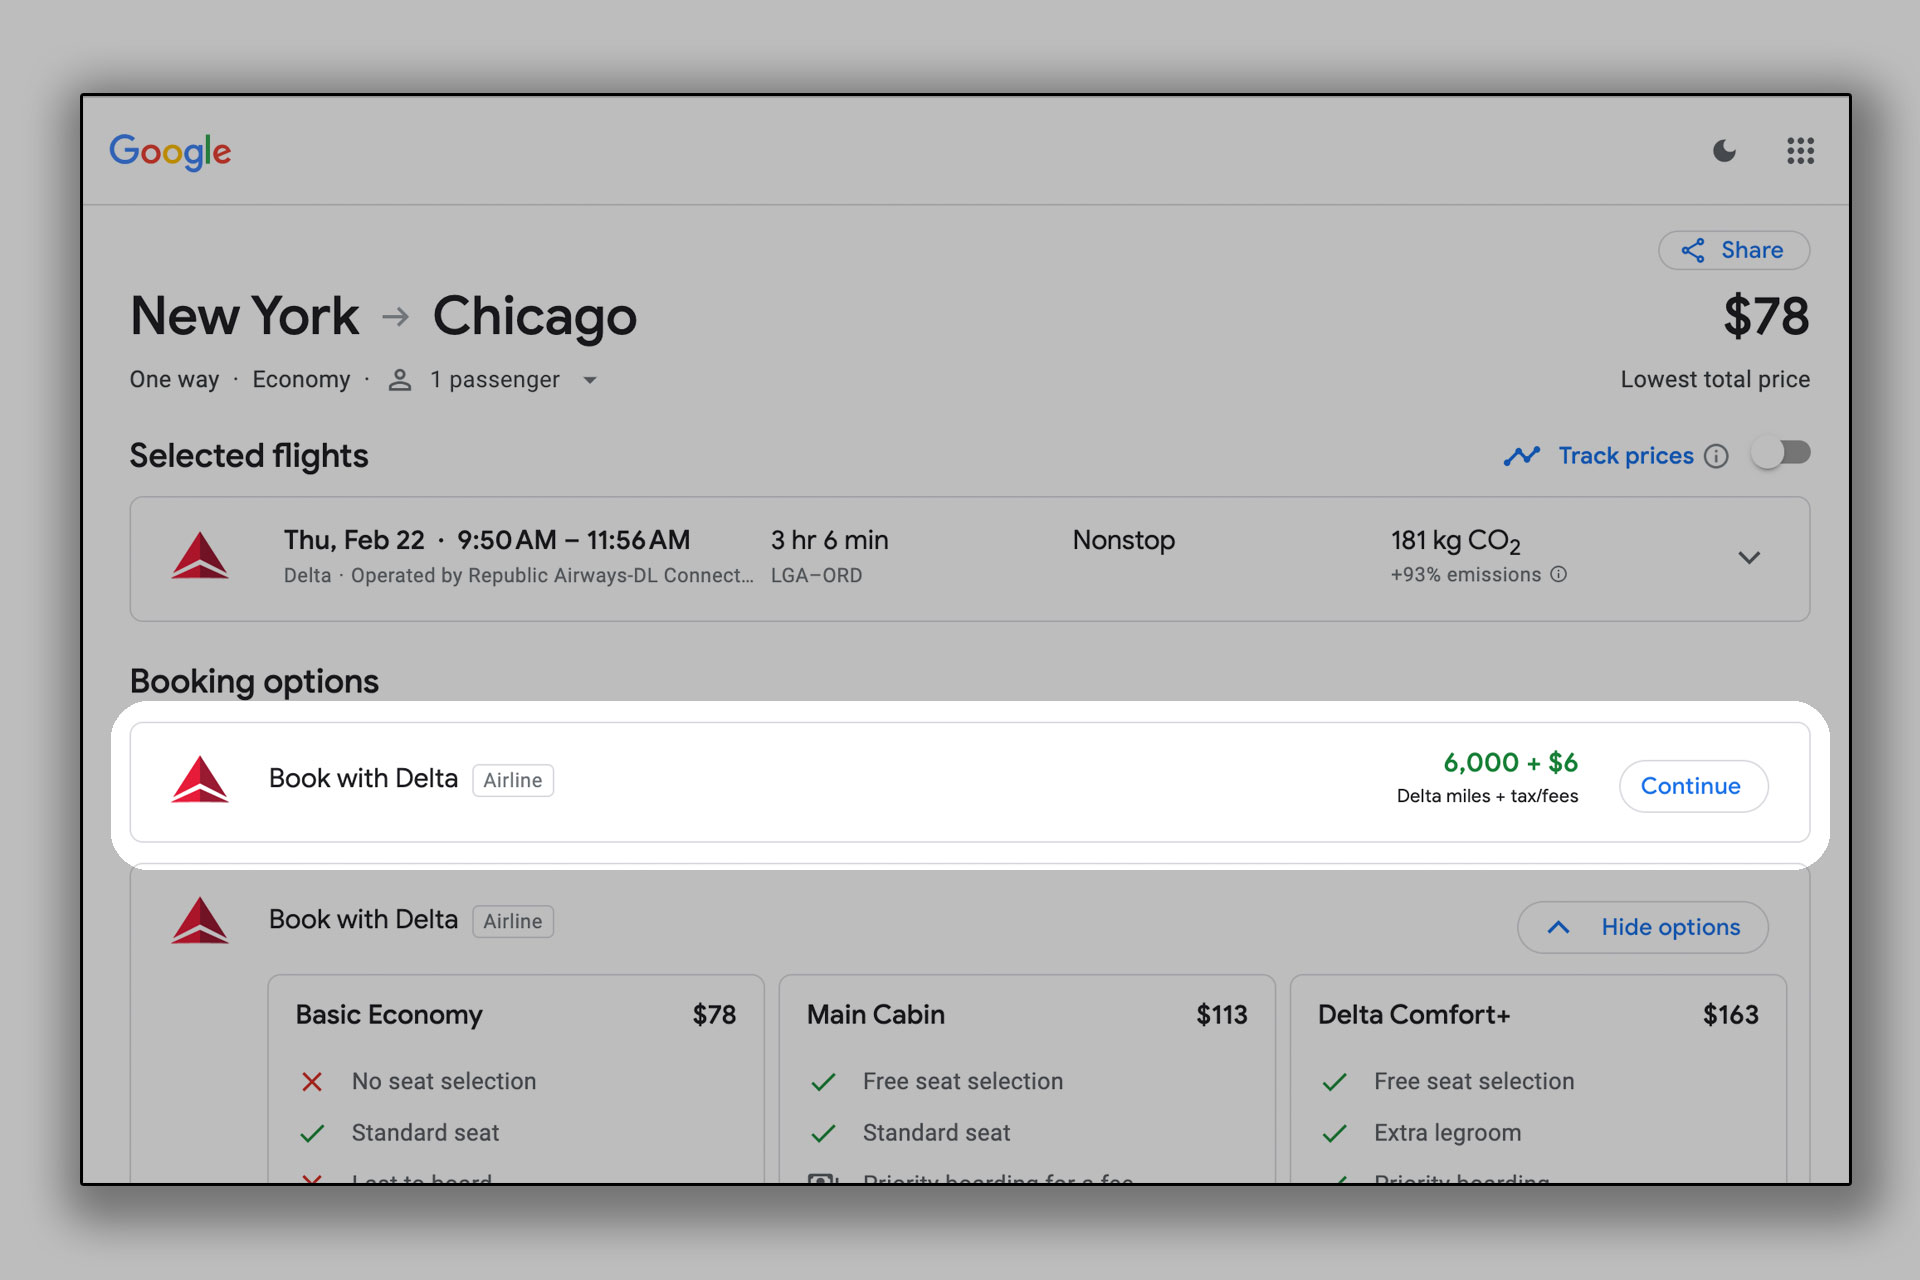Click Delta logo beside Hide options row
Image resolution: width=1920 pixels, height=1280 pixels.
[x=200, y=920]
